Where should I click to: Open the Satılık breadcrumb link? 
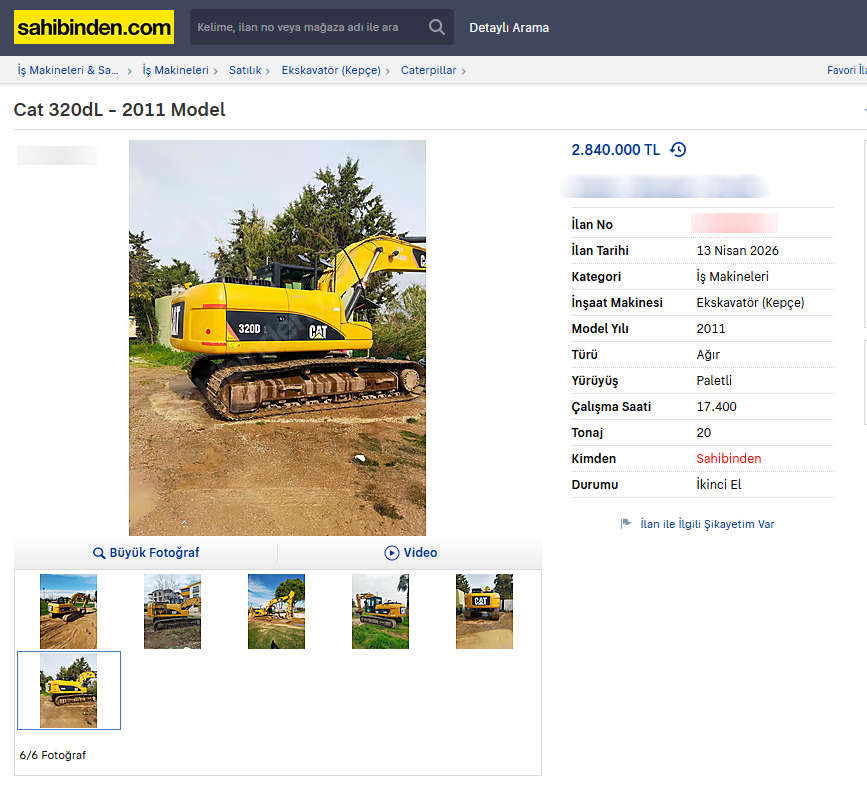point(245,70)
